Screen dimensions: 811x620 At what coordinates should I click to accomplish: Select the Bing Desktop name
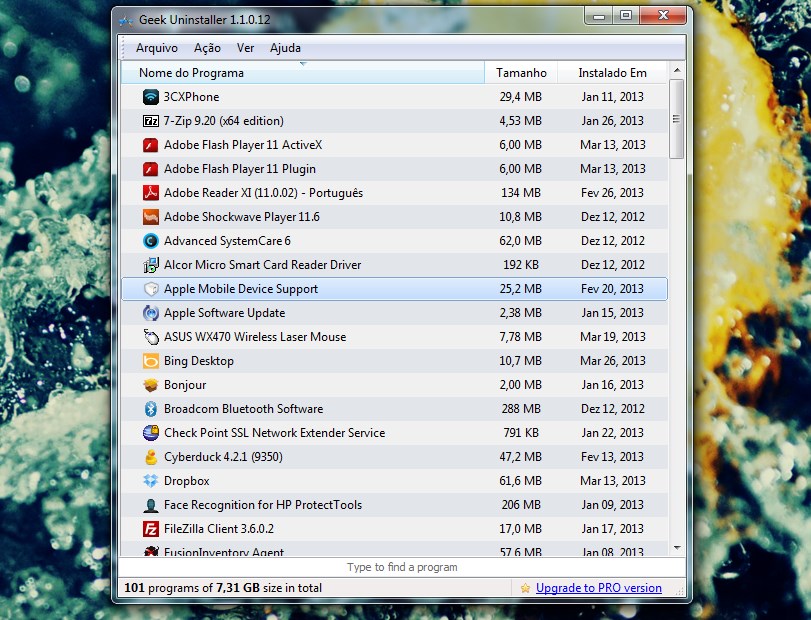point(199,361)
